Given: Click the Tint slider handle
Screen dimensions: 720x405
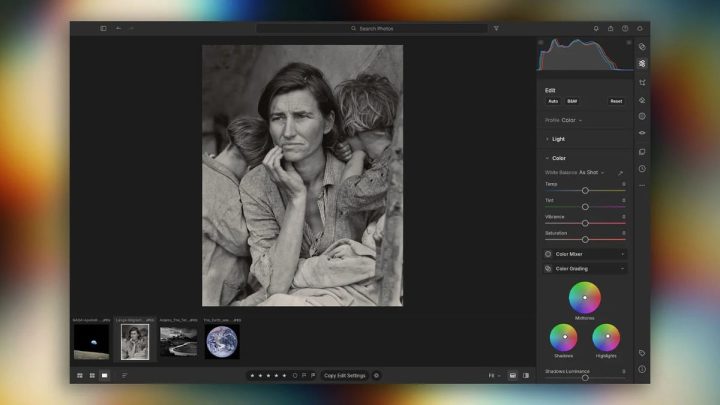Looking at the screenshot, I should [x=585, y=207].
